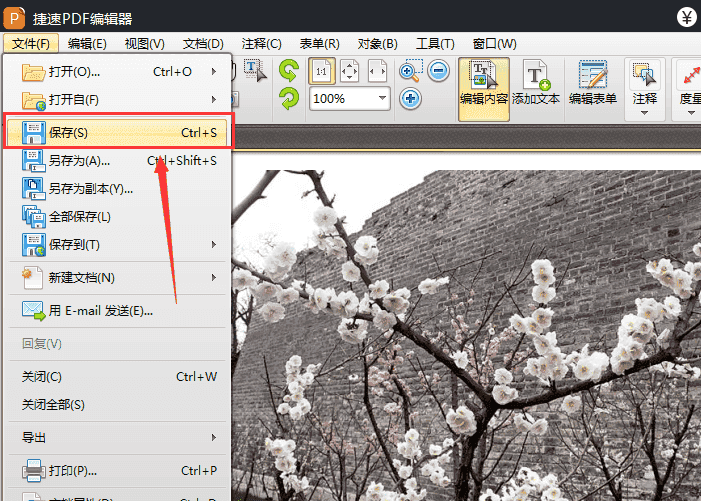
Task: Open the 窗口(W) menu
Action: (x=494, y=44)
